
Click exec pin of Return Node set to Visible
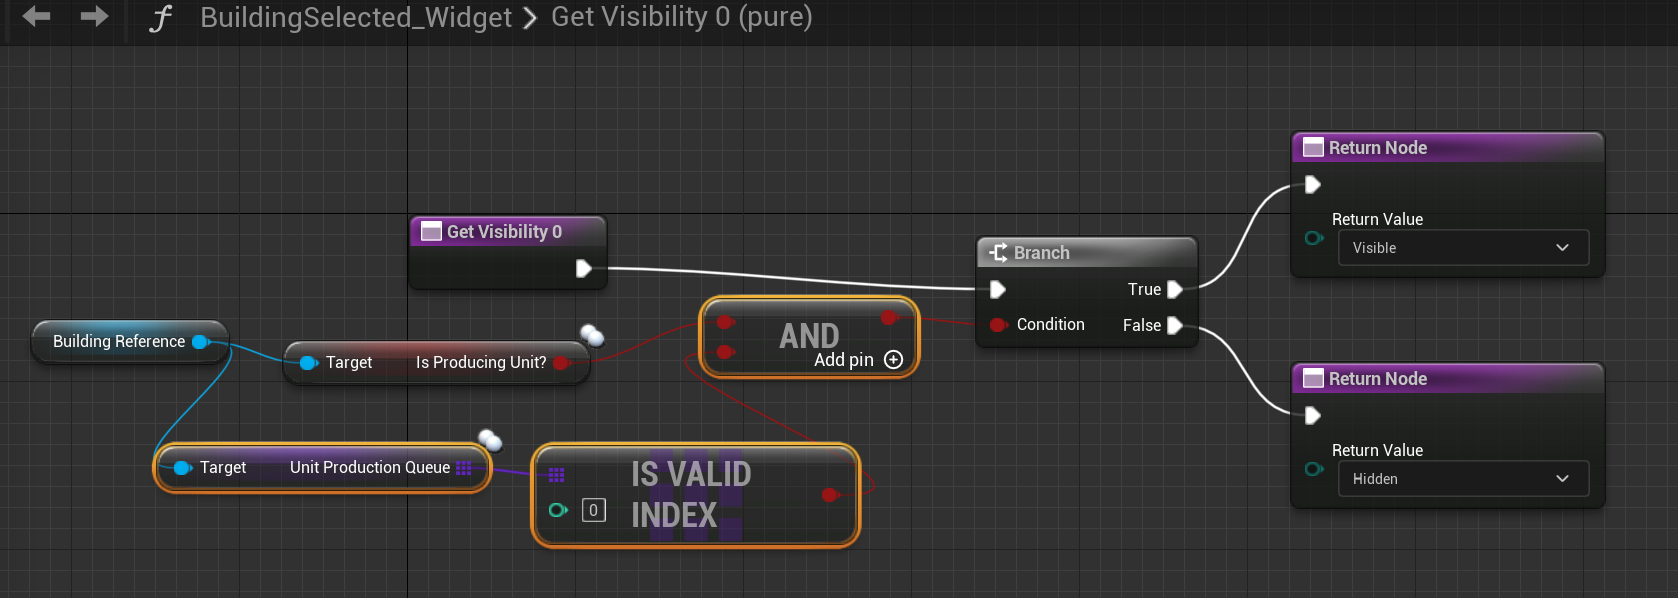tap(1313, 184)
